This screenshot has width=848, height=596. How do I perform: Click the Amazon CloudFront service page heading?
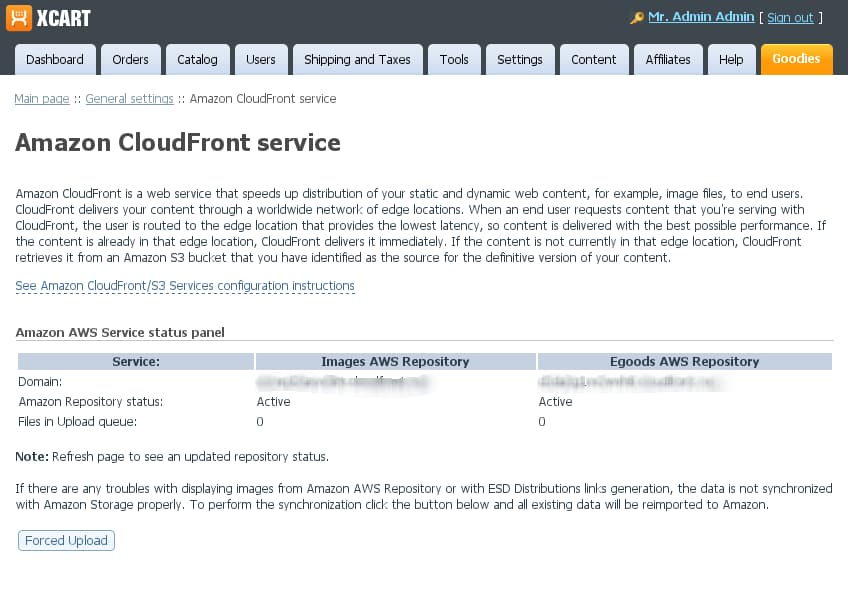point(178,143)
